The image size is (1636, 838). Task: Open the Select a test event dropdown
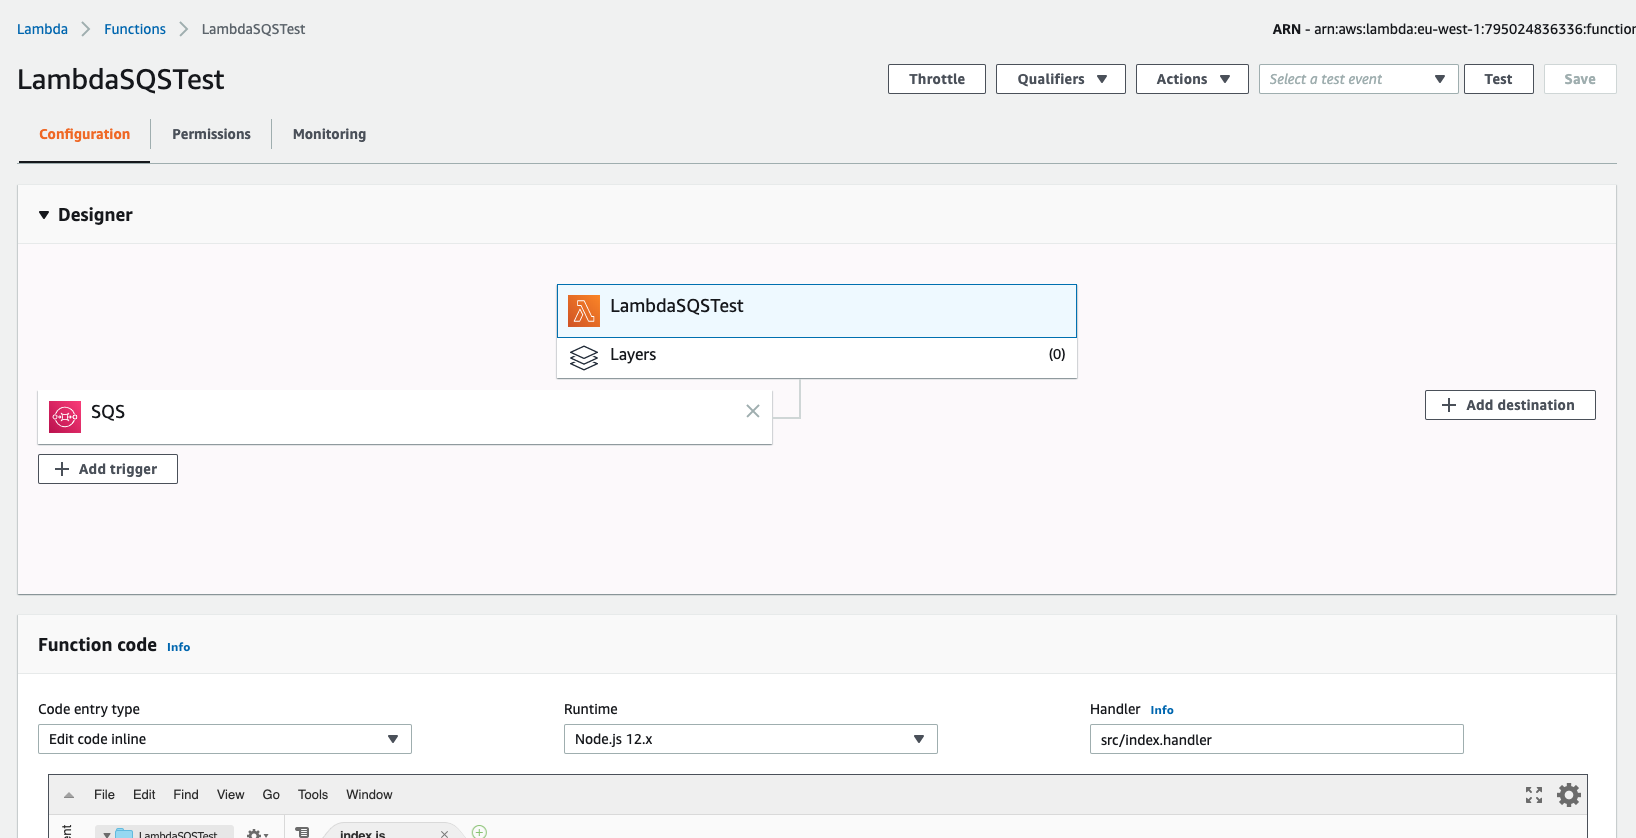pos(1358,79)
